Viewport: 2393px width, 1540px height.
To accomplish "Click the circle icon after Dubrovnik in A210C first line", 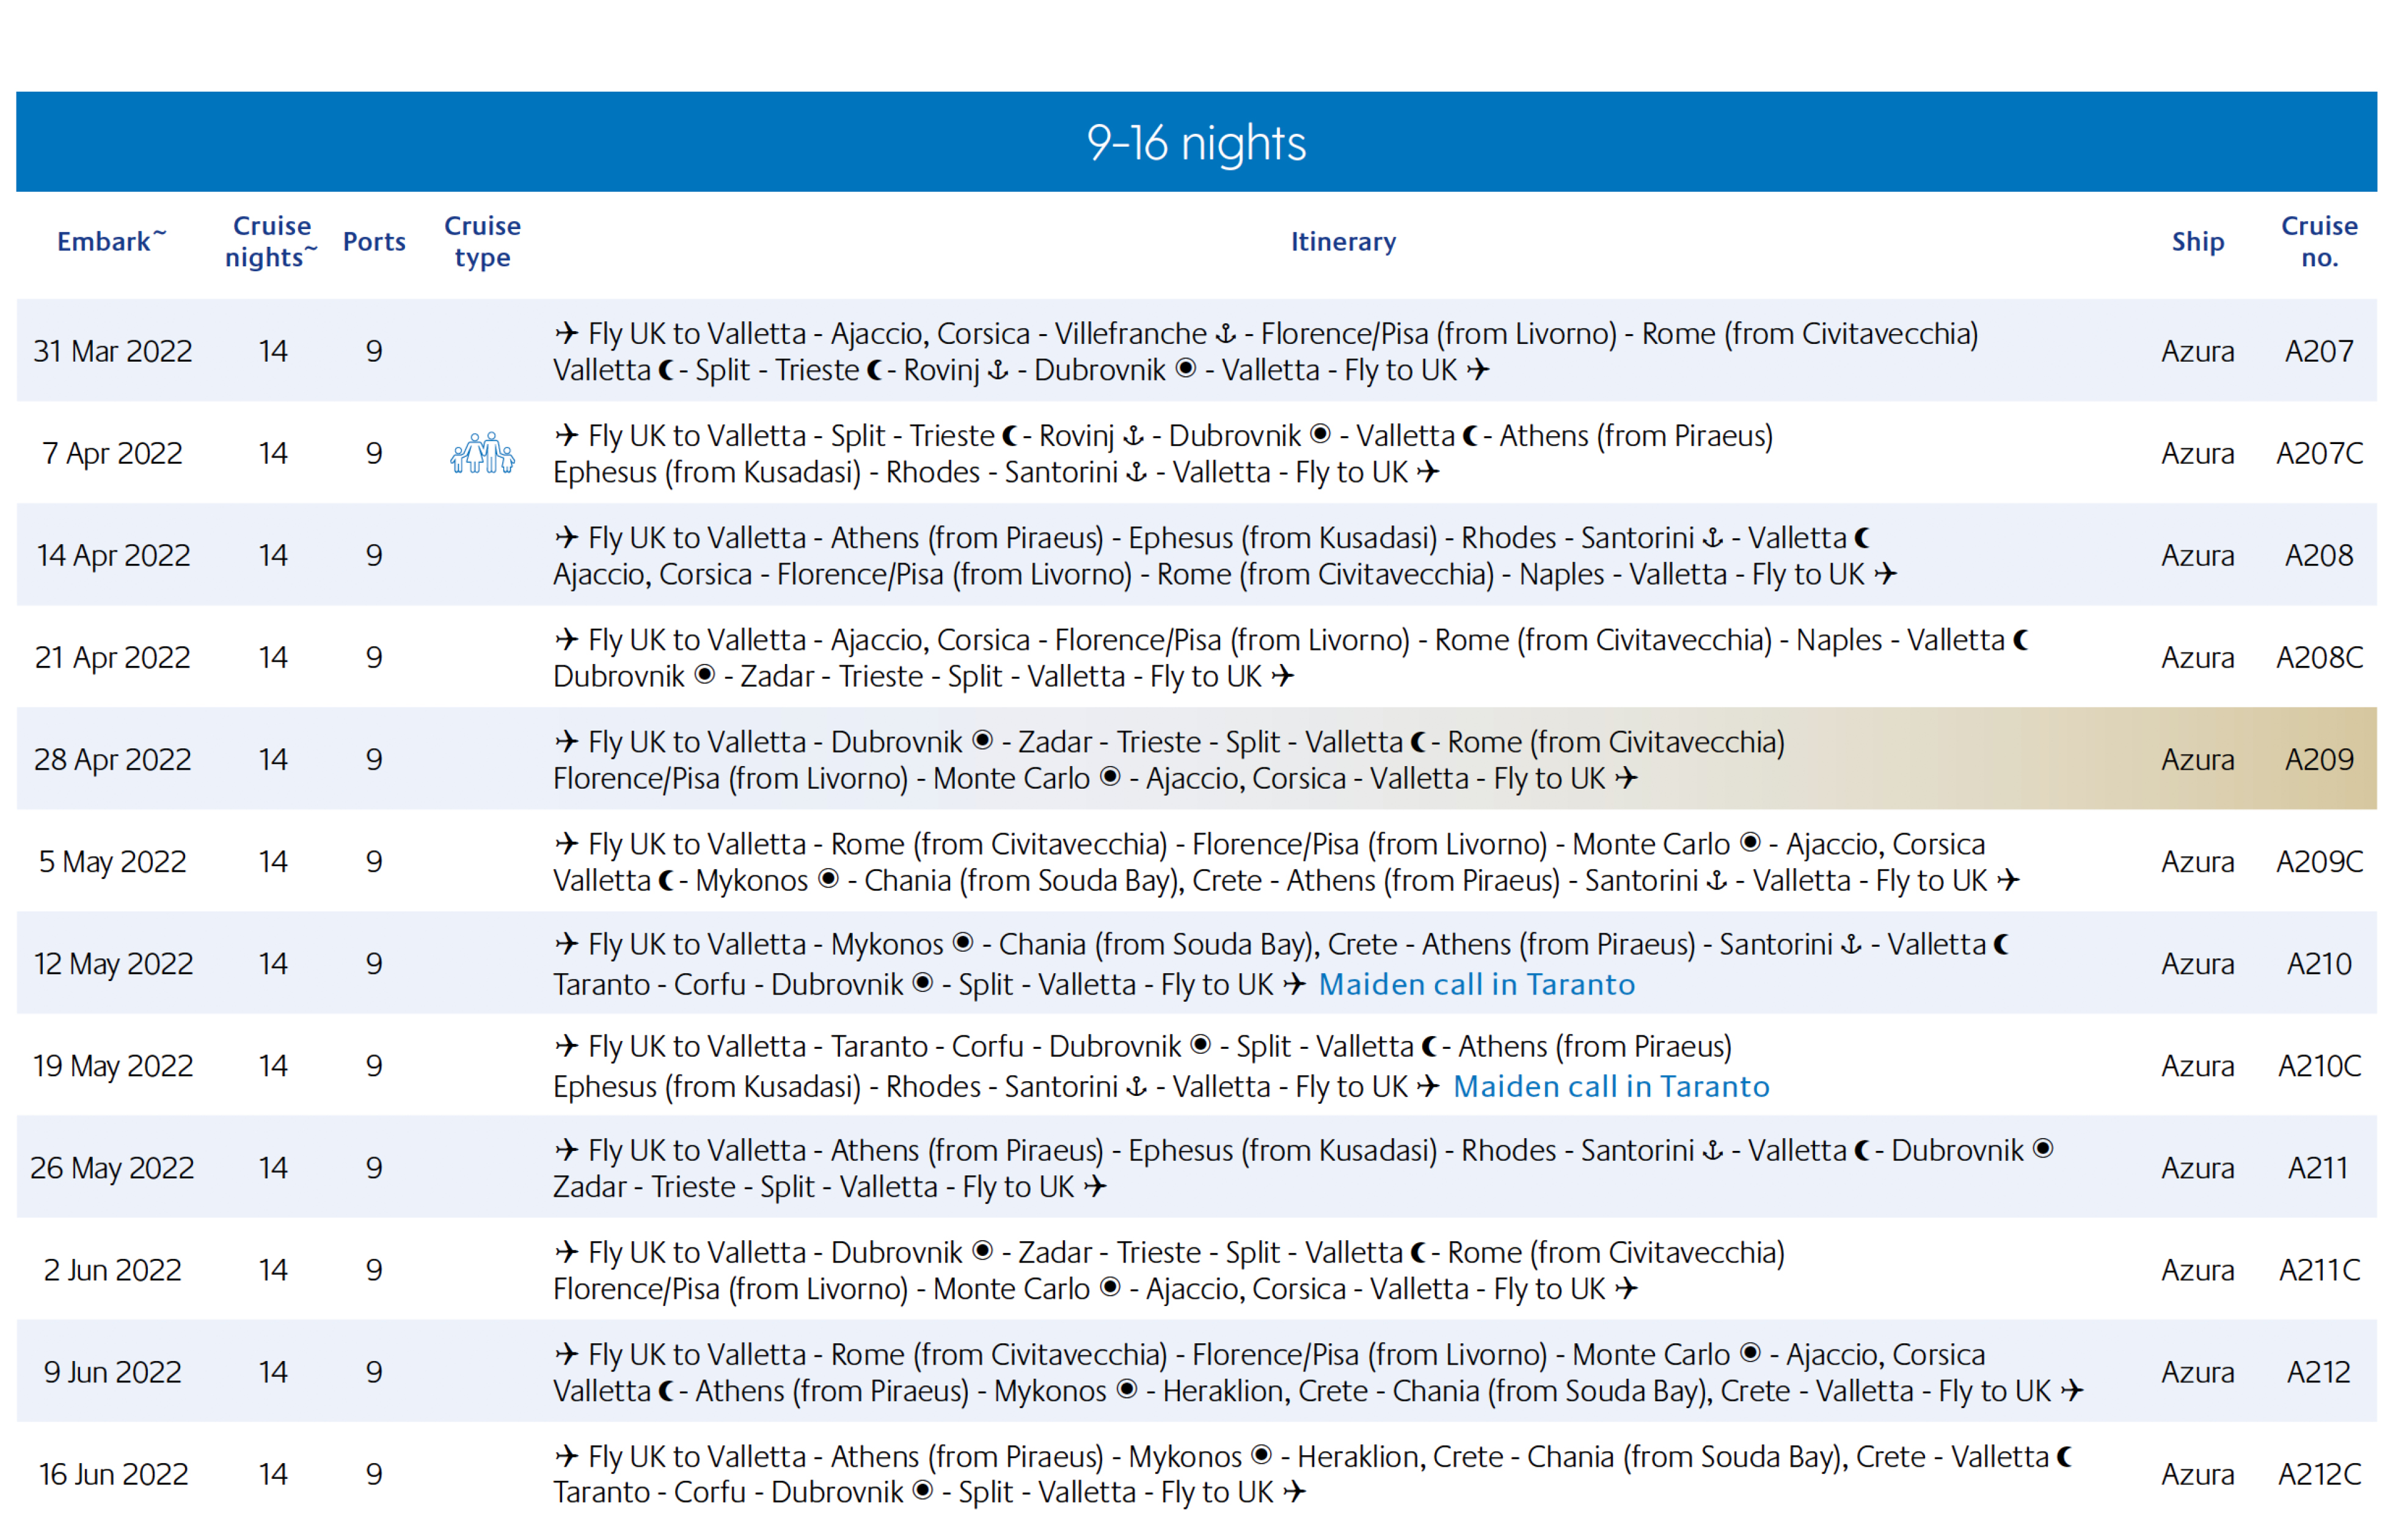I will [x=1201, y=1045].
